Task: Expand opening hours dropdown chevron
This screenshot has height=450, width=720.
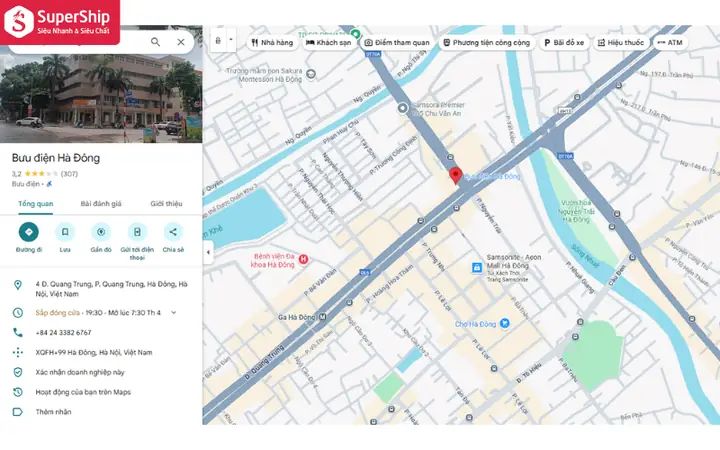Action: tap(174, 313)
